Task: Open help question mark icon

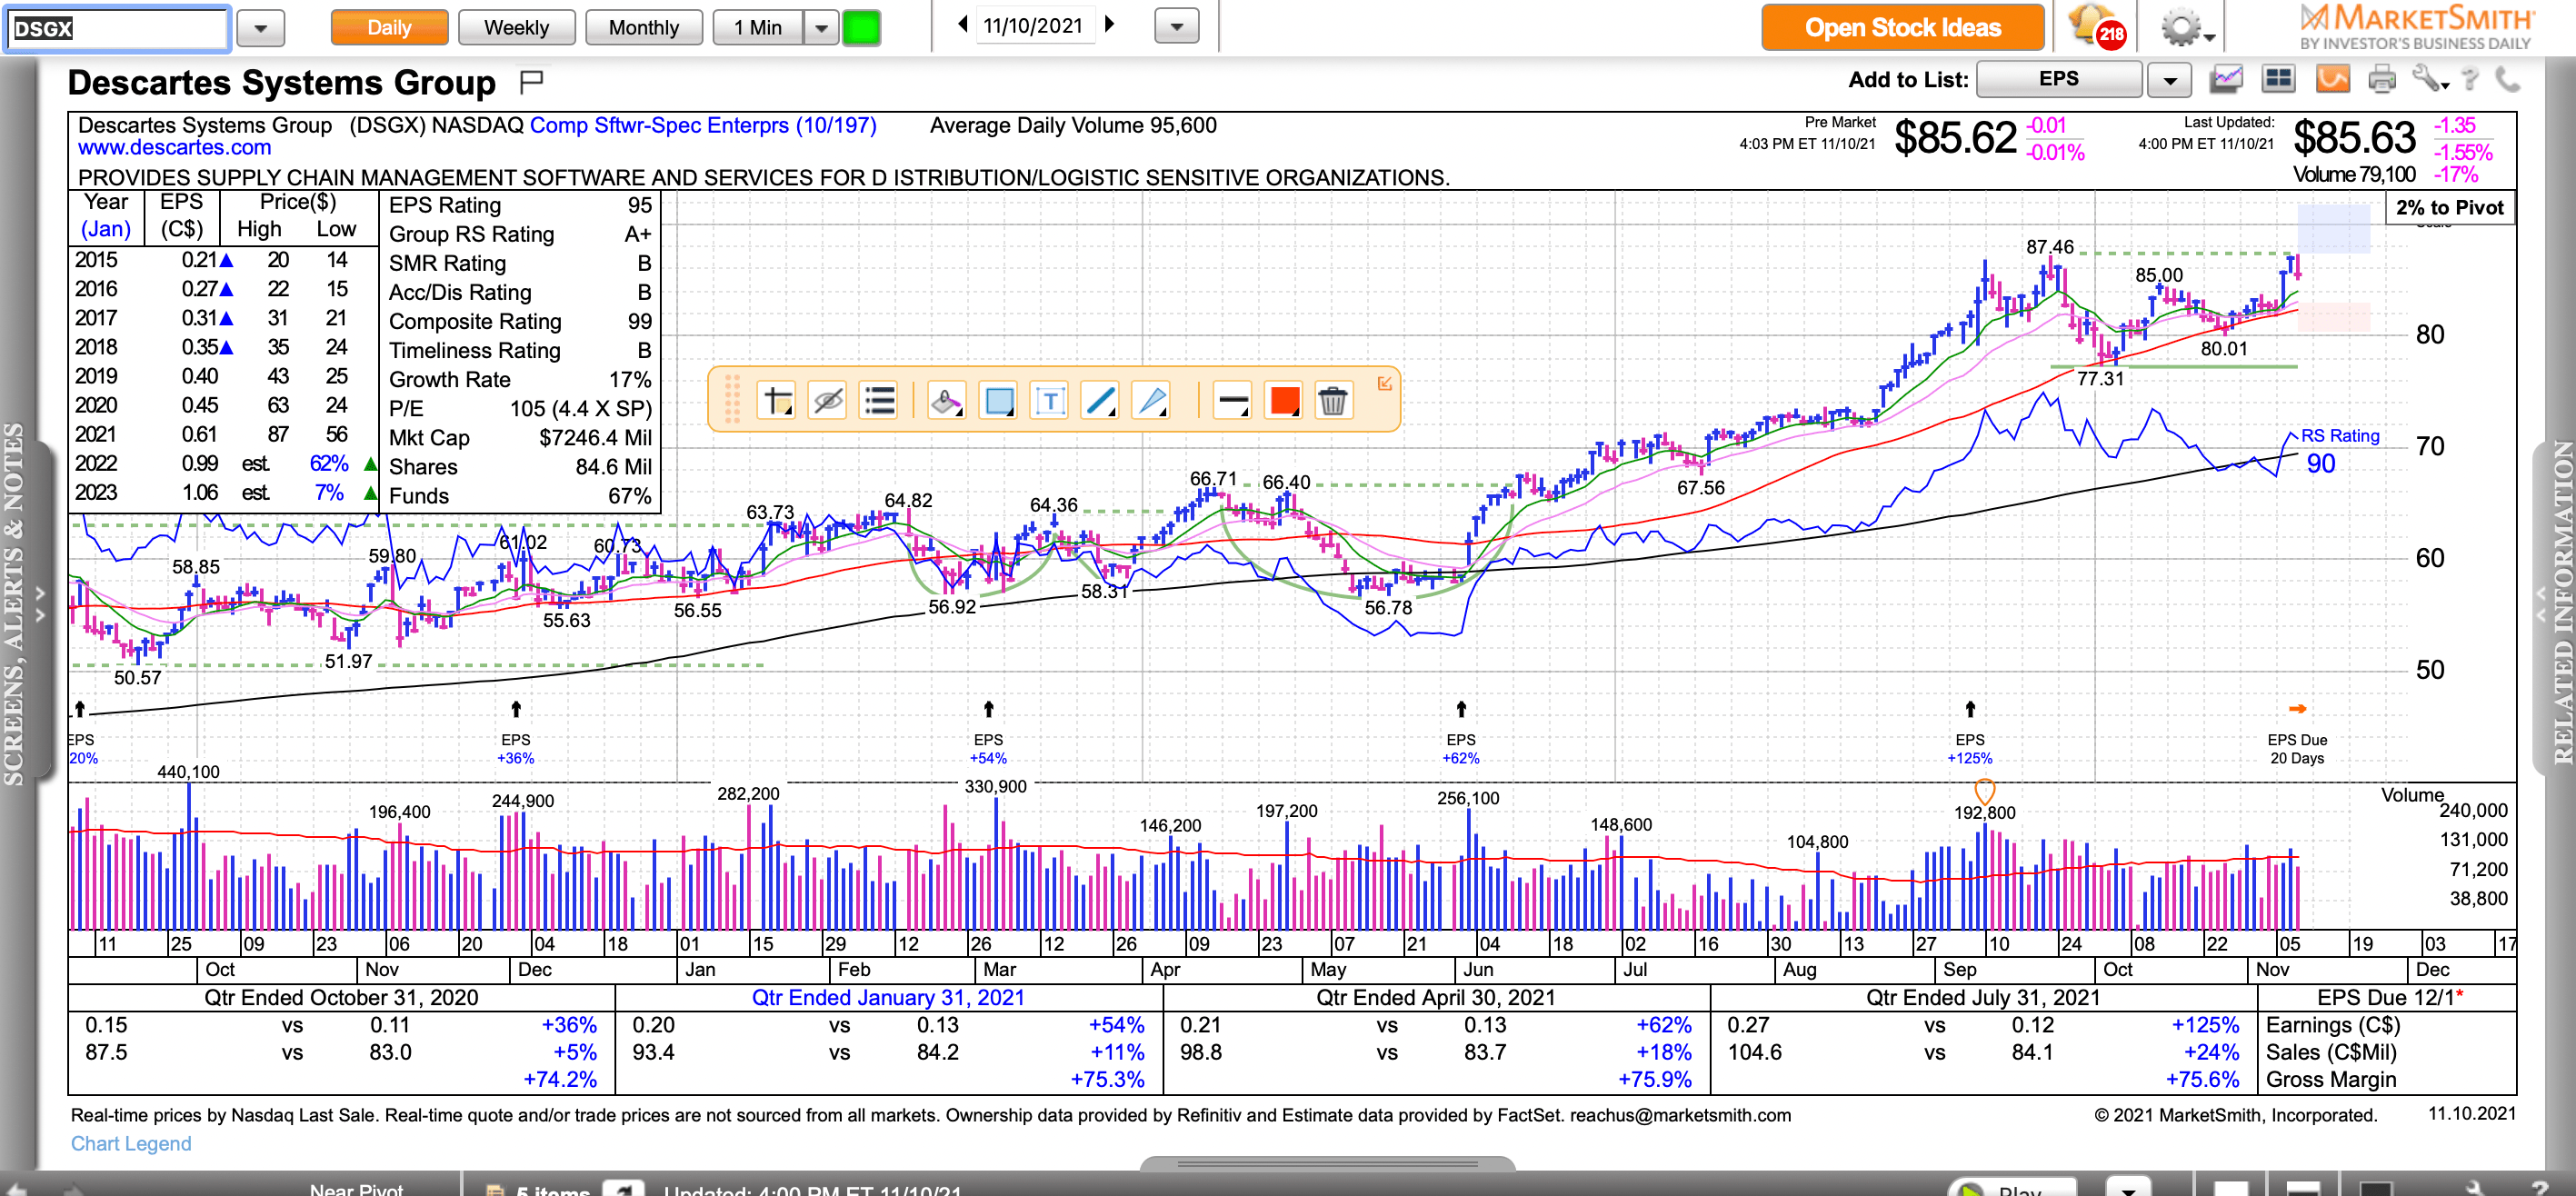Action: 2470,79
